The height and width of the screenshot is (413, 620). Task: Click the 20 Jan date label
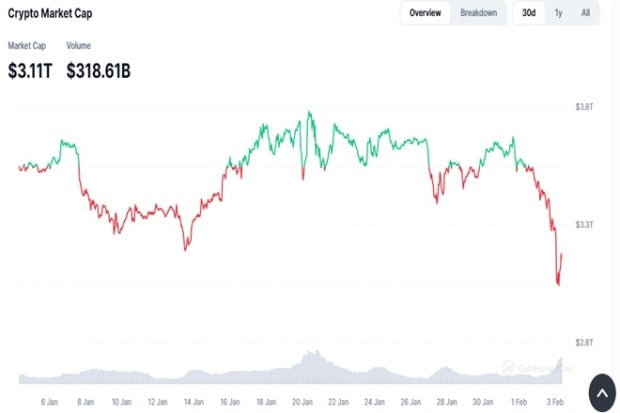[x=300, y=401]
